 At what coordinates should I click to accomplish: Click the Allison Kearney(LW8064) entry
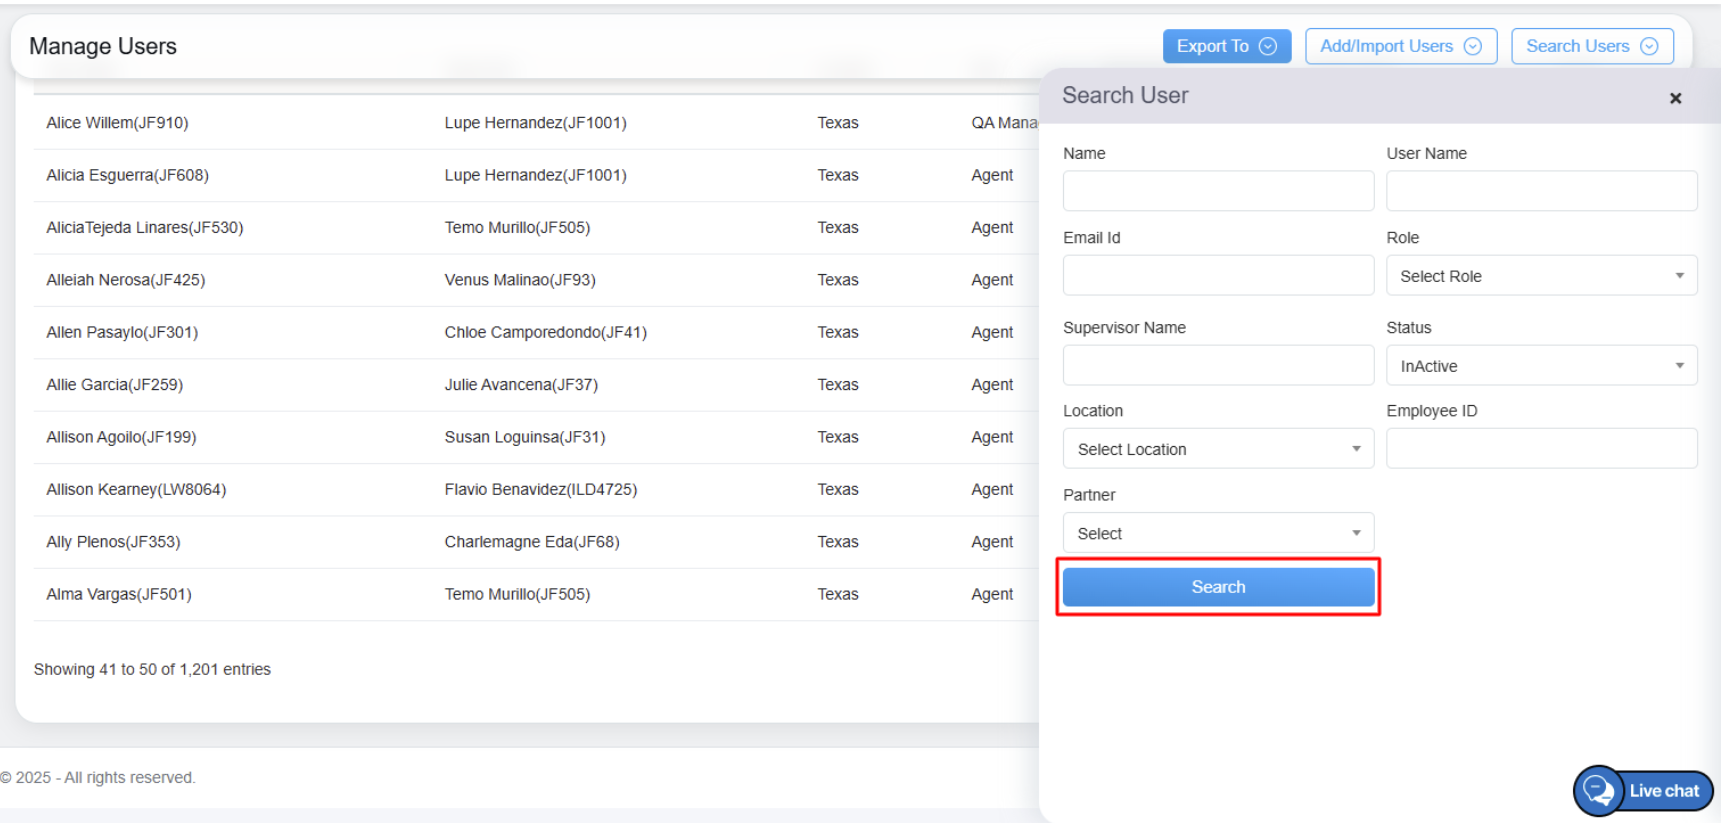[136, 489]
